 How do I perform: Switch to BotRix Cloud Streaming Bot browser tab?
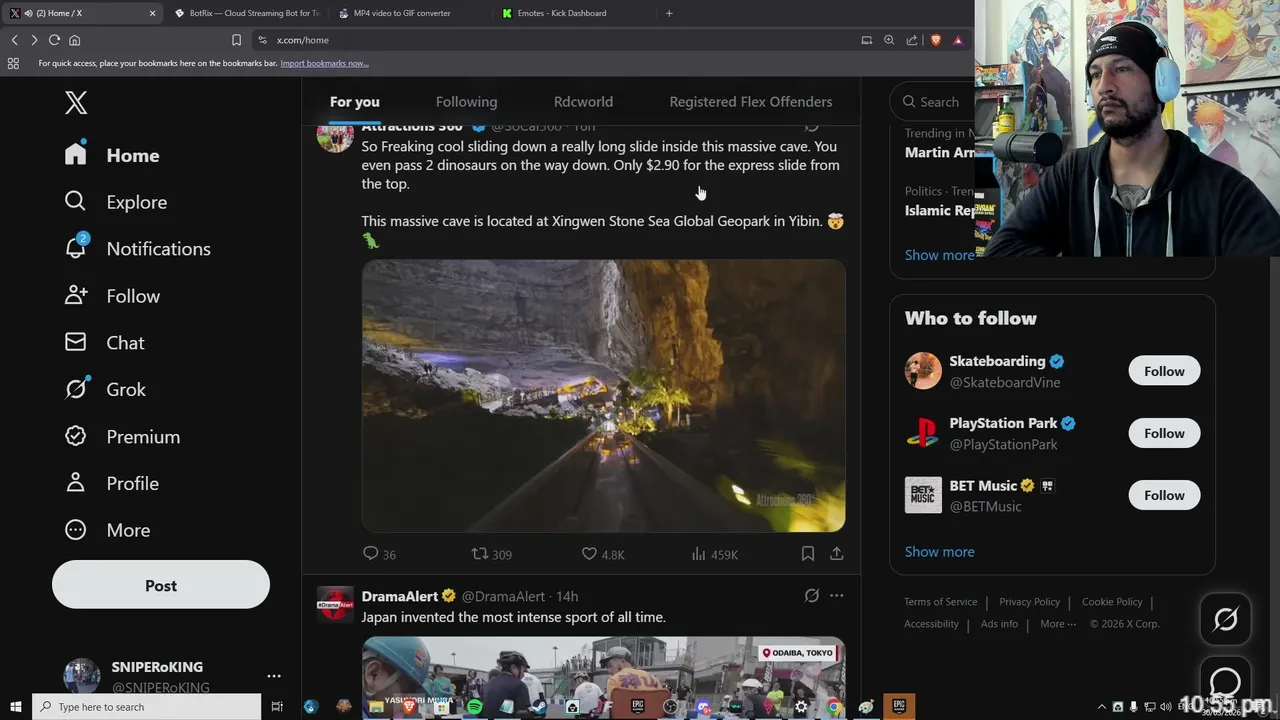coord(246,13)
